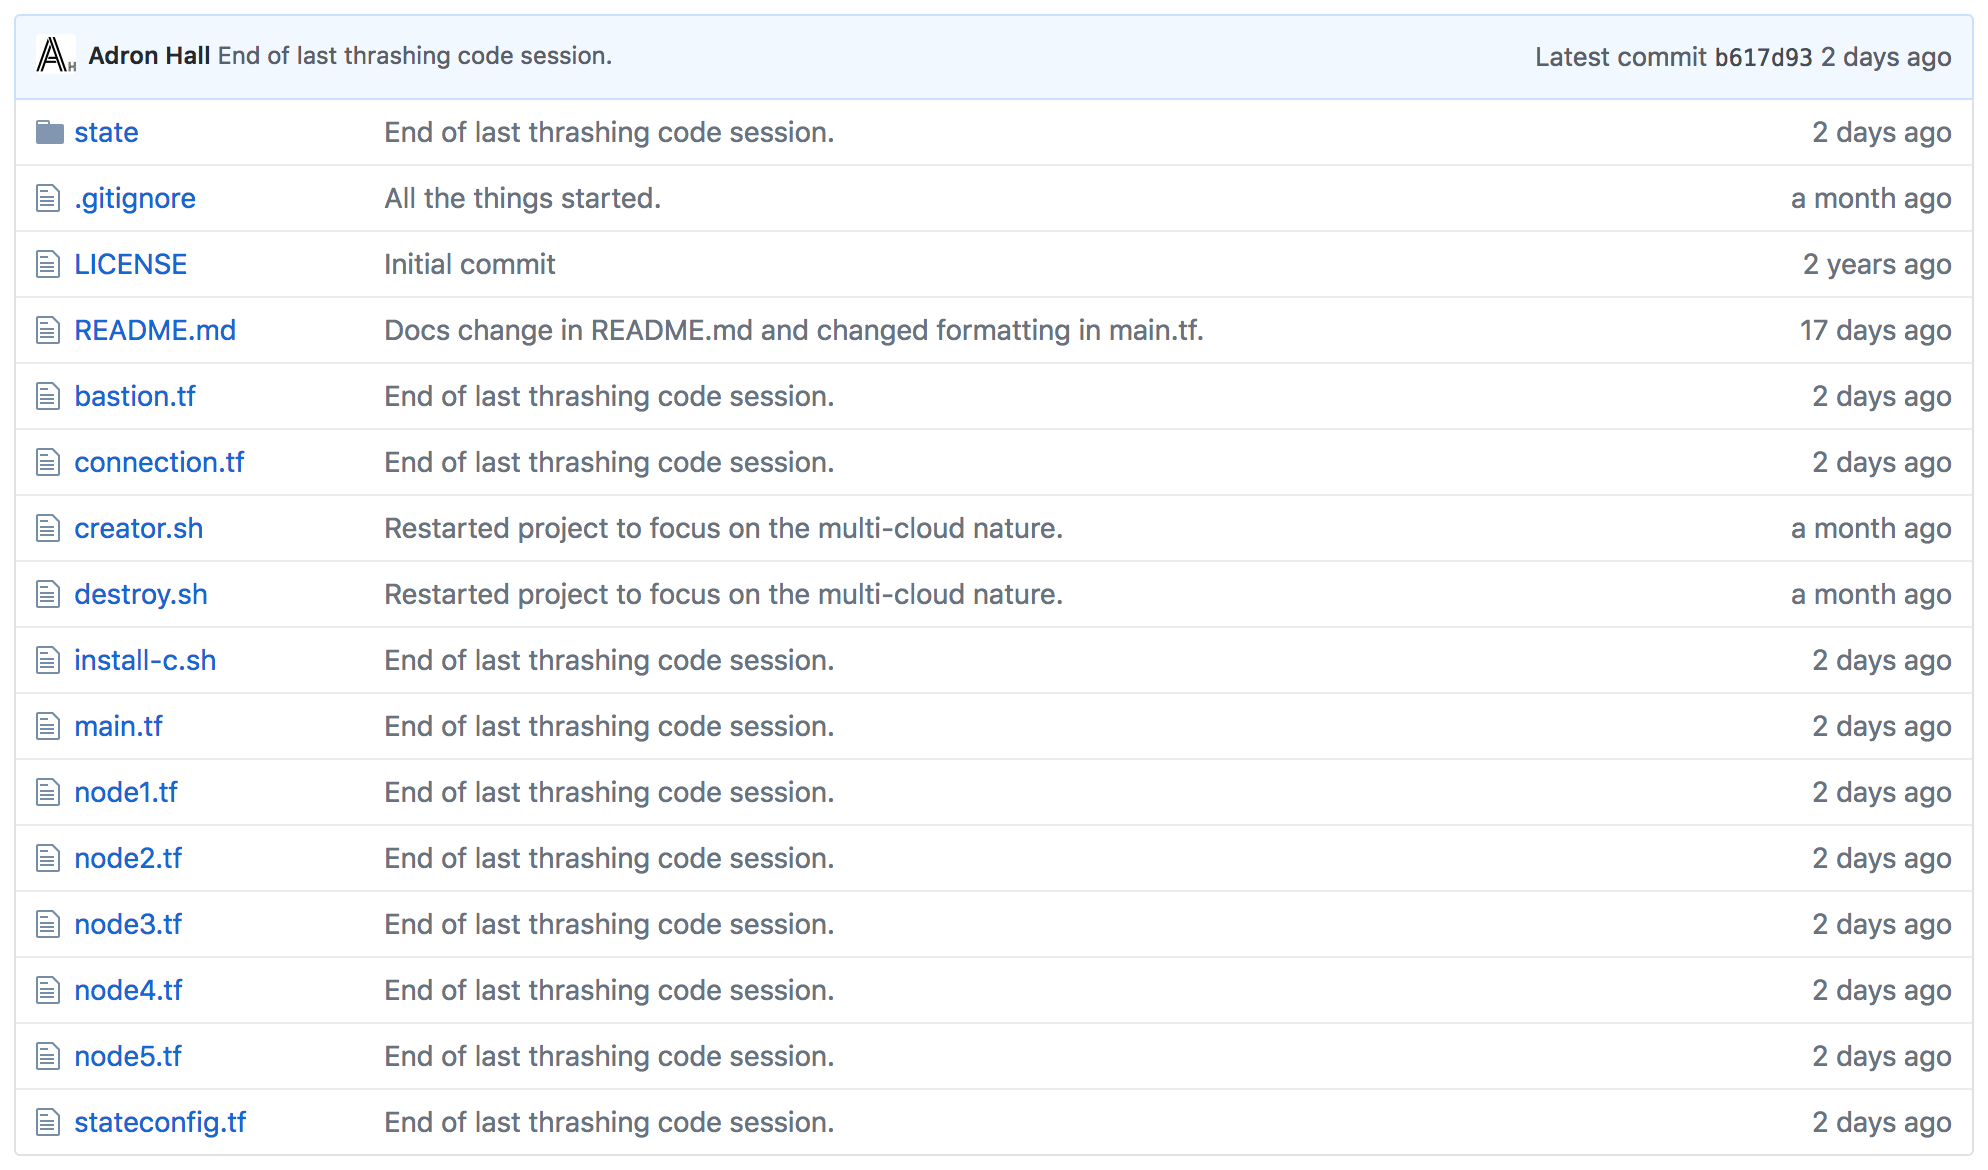Open the state folder
This screenshot has height=1170, width=1988.
tap(106, 132)
